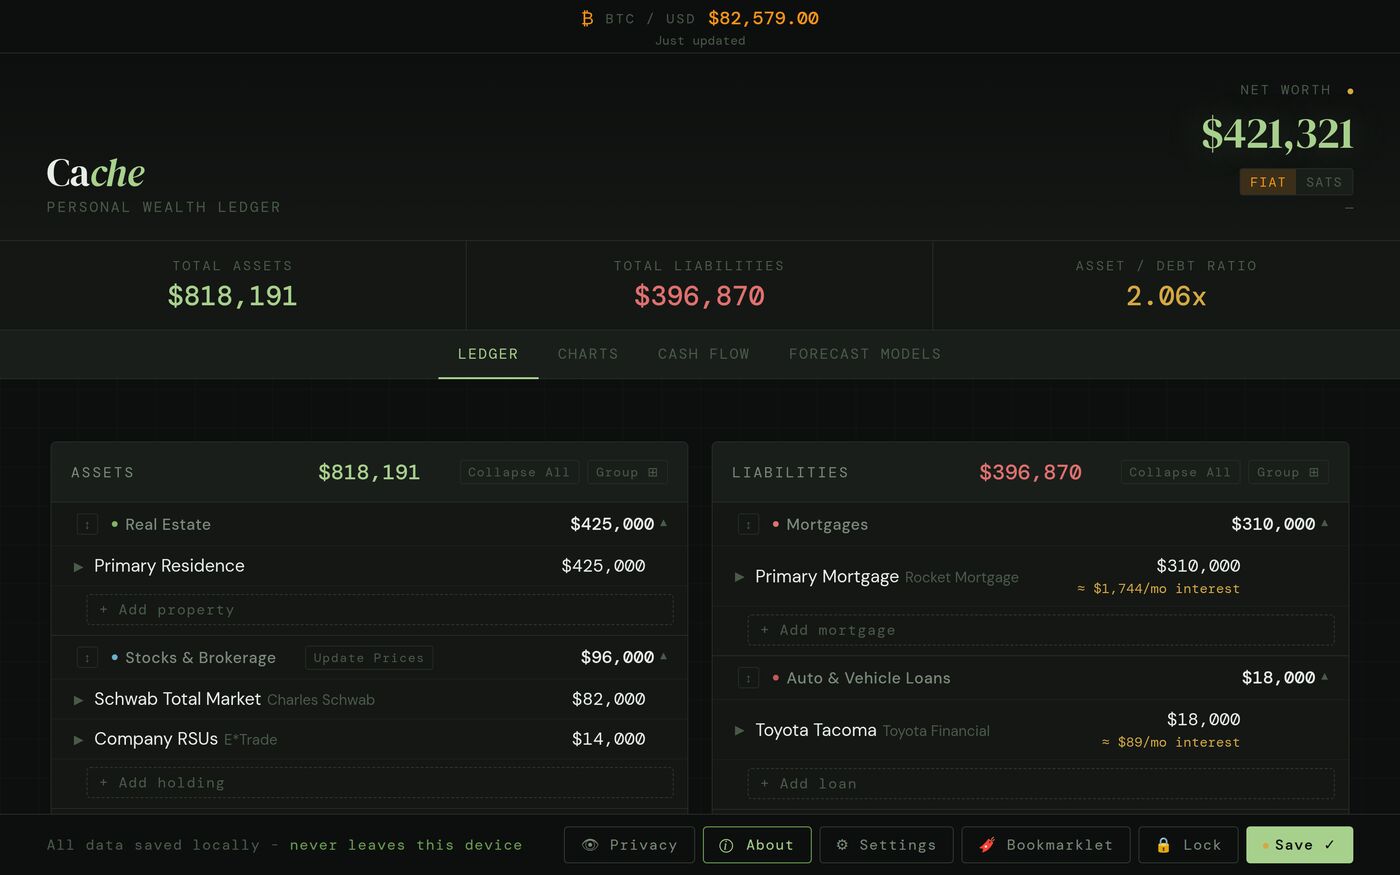Click the BTC price $82,579.00
The image size is (1400, 875).
pos(764,18)
